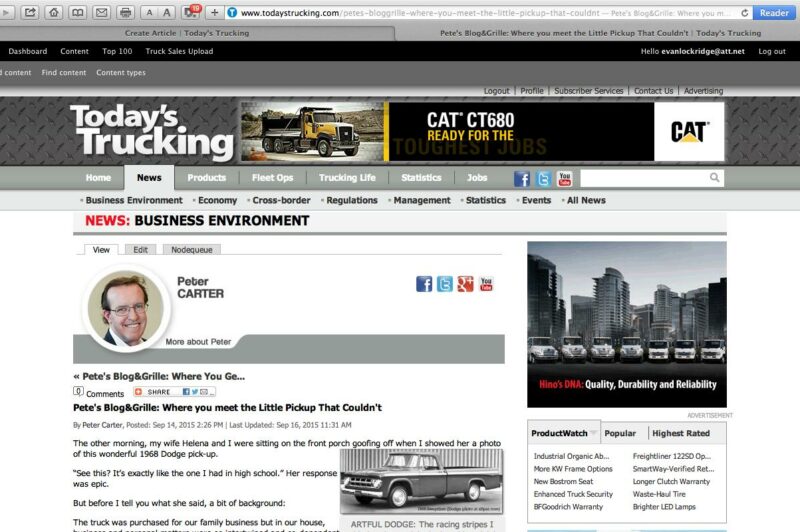Image resolution: width=800 pixels, height=532 pixels.
Task: Open the Edit tab of the article
Action: click(140, 249)
